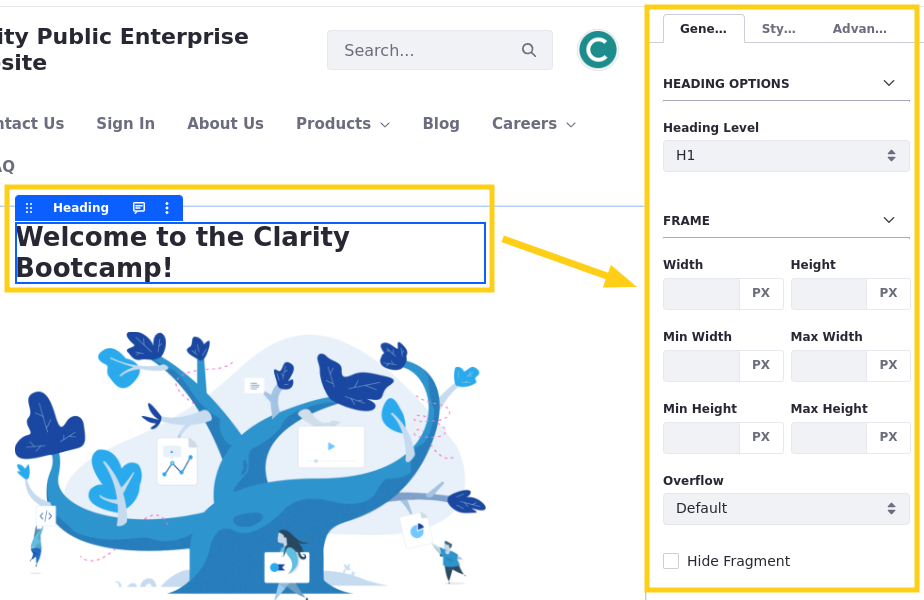The height and width of the screenshot is (600, 924).
Task: Click the Width input field
Action: [x=701, y=294]
